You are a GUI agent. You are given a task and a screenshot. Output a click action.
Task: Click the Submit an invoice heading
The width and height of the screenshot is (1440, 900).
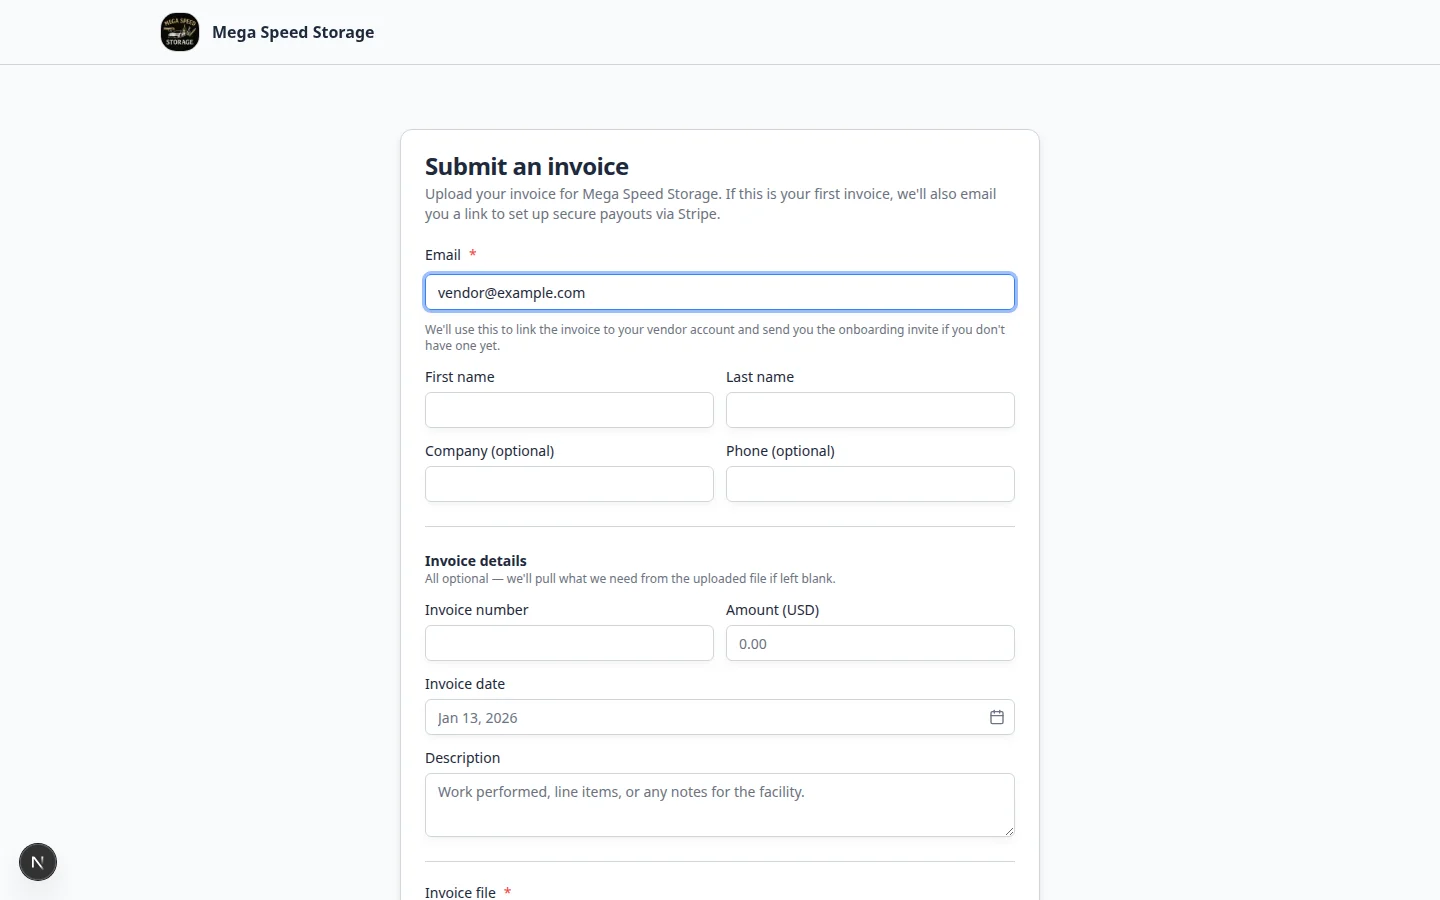(527, 166)
